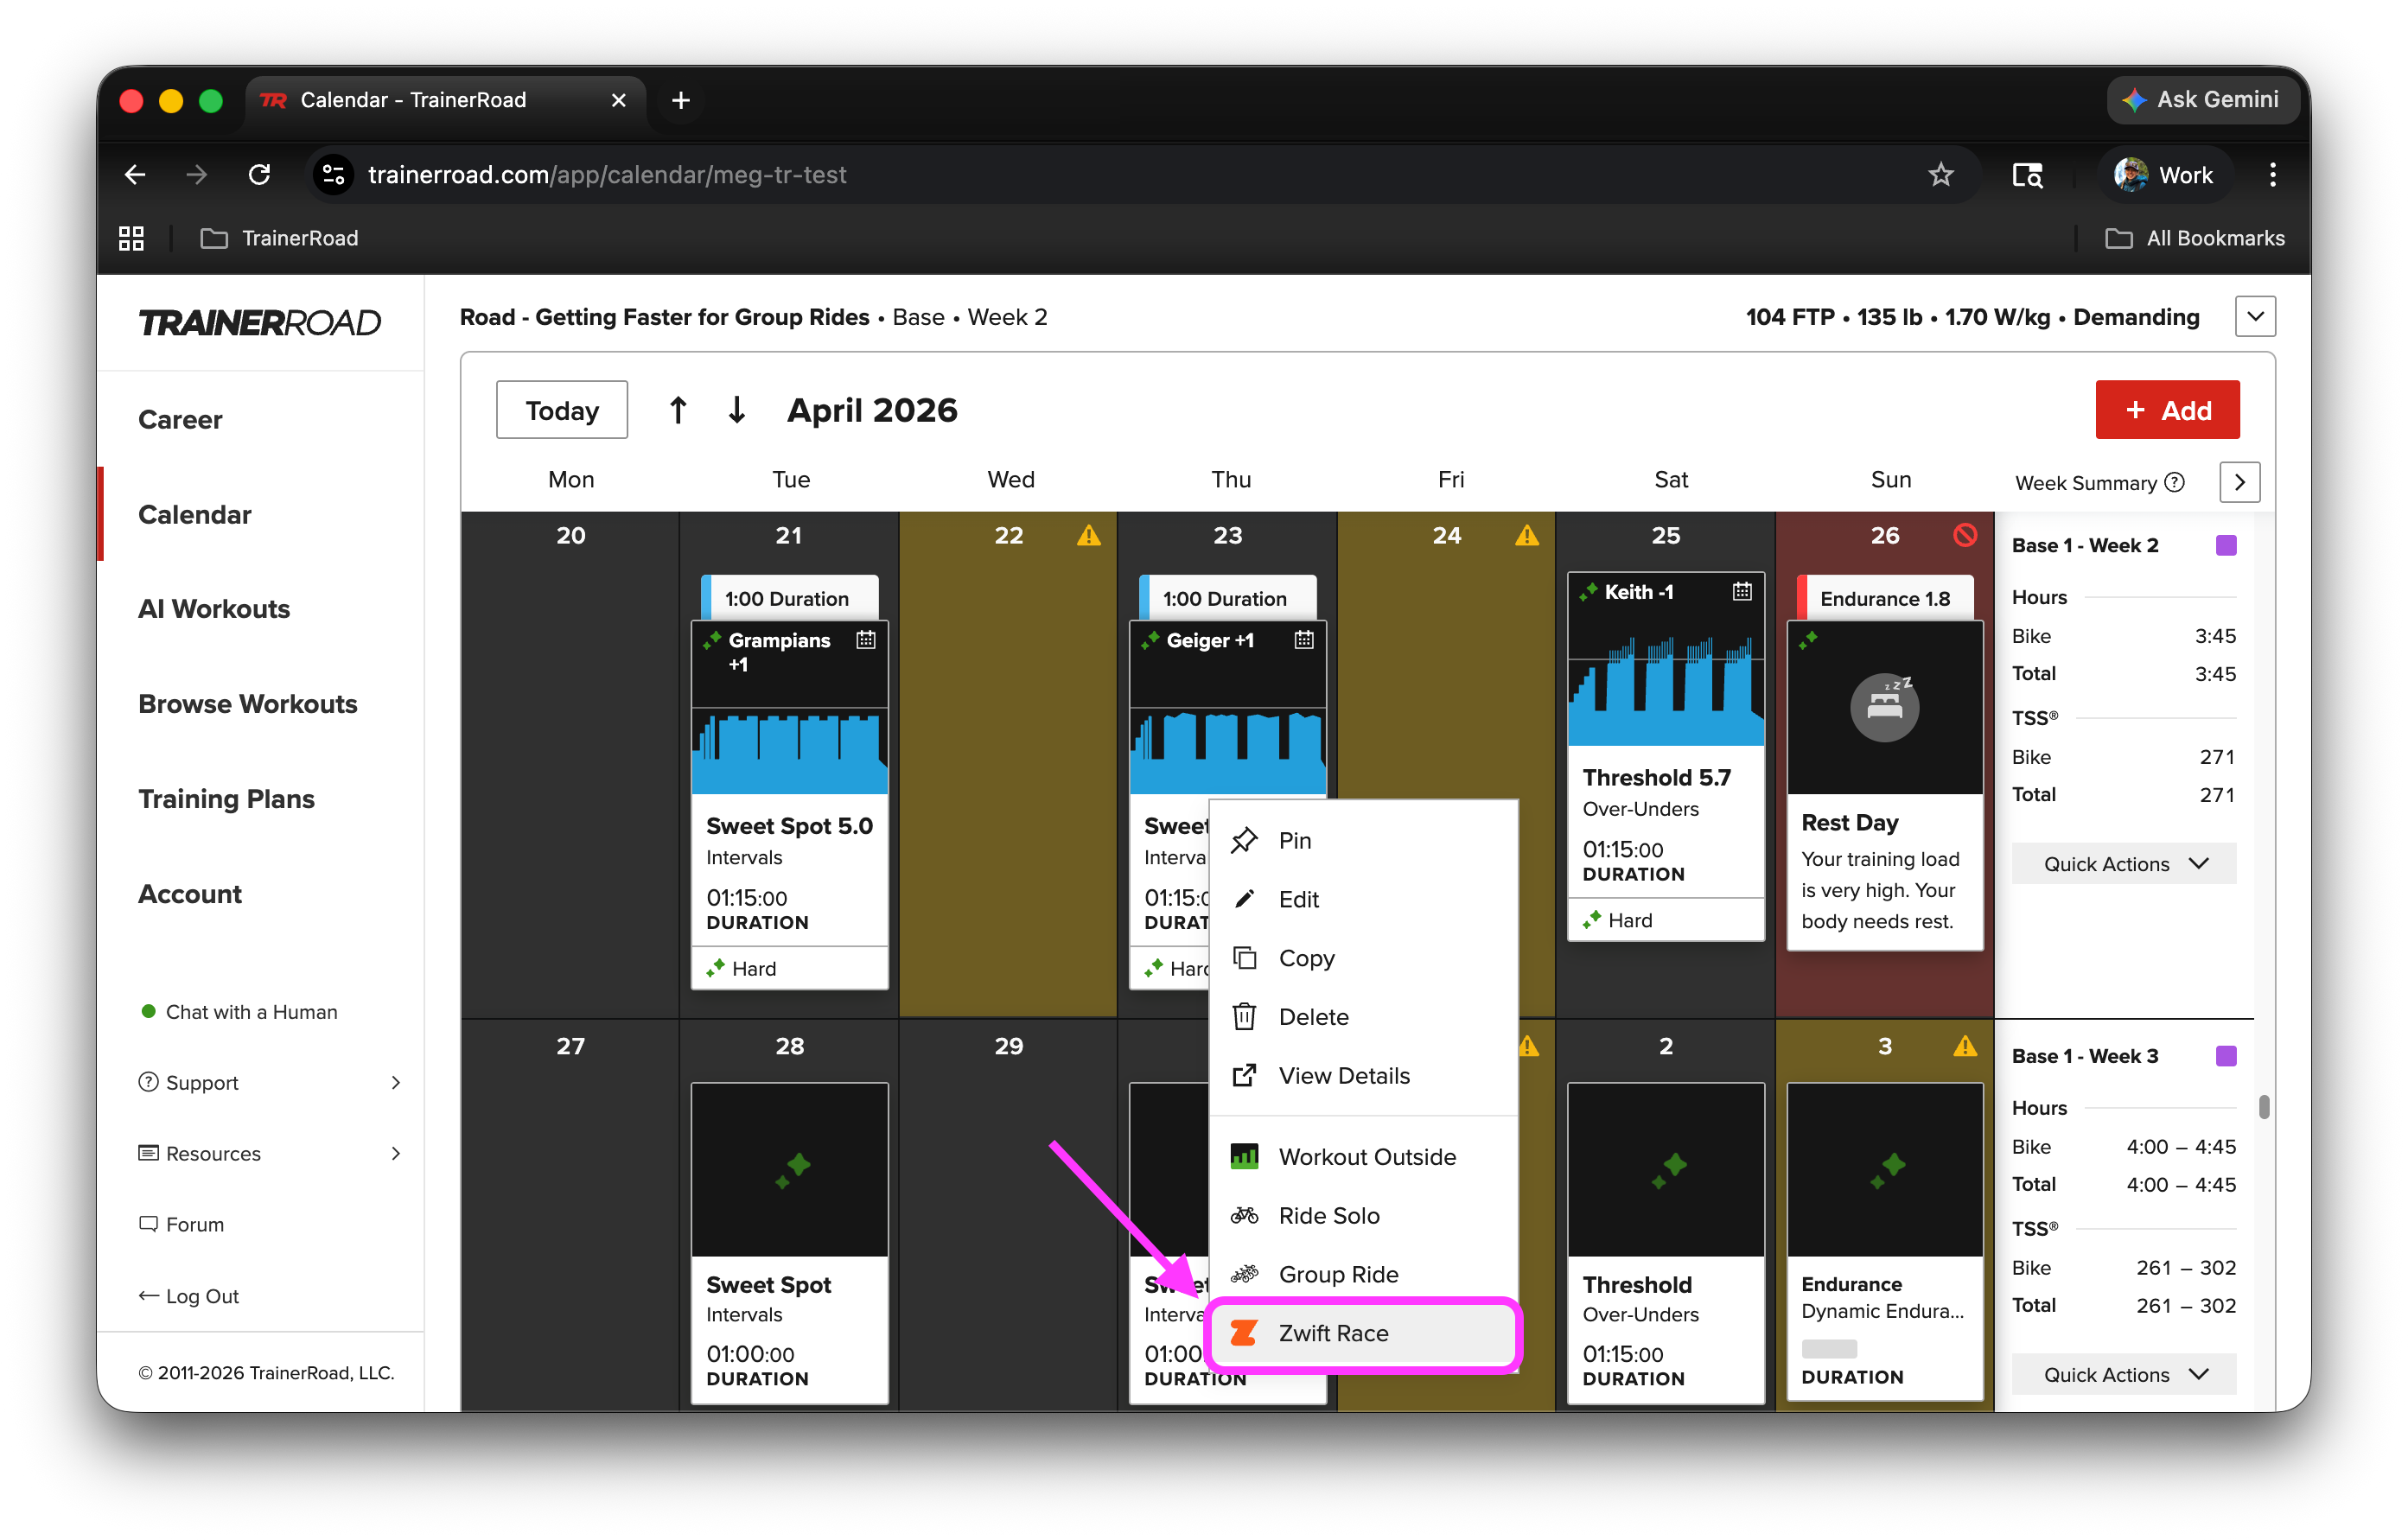2408x1540 pixels.
Task: Reload the page
Action: (259, 175)
